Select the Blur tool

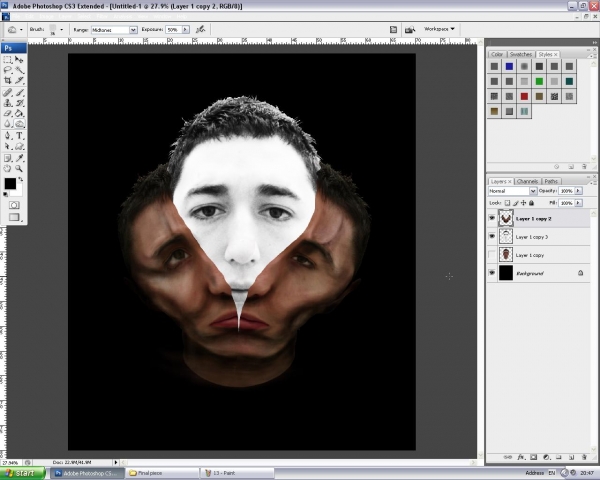[8, 124]
